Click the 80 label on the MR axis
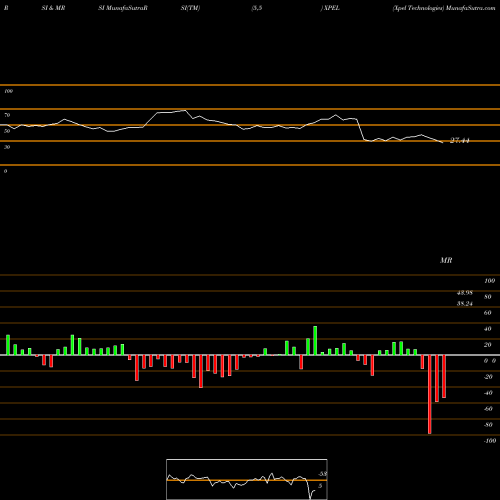The width and height of the screenshot is (500, 500). (x=488, y=297)
